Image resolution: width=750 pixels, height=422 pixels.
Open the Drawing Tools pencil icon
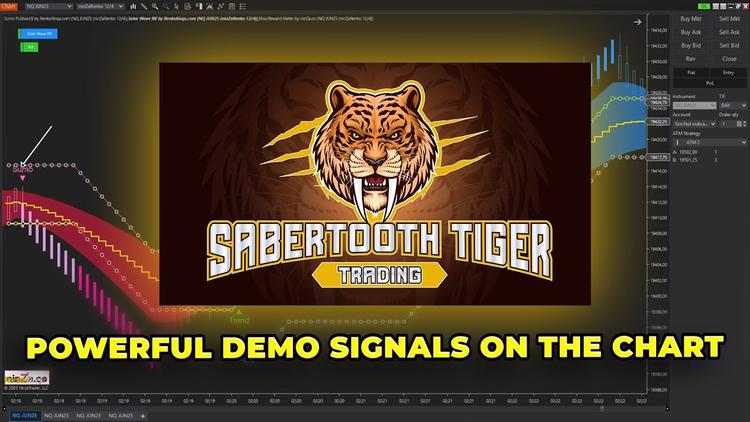[x=144, y=6]
